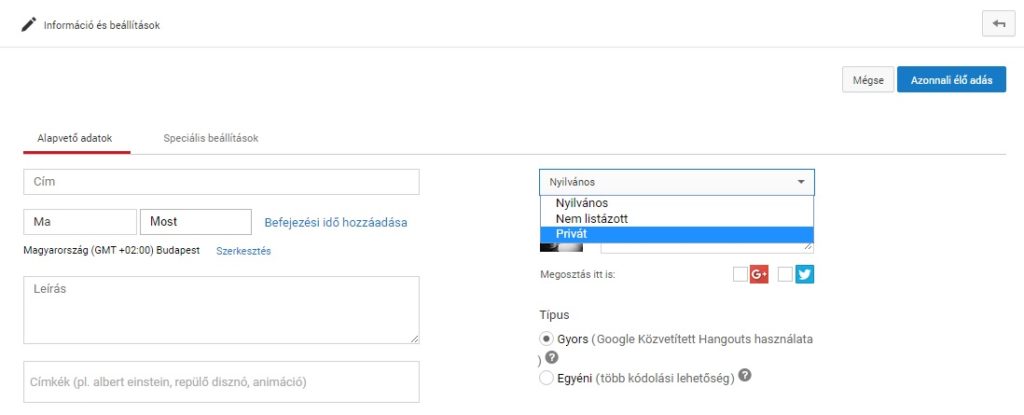Choose Privát from the privacy list

(x=572, y=233)
